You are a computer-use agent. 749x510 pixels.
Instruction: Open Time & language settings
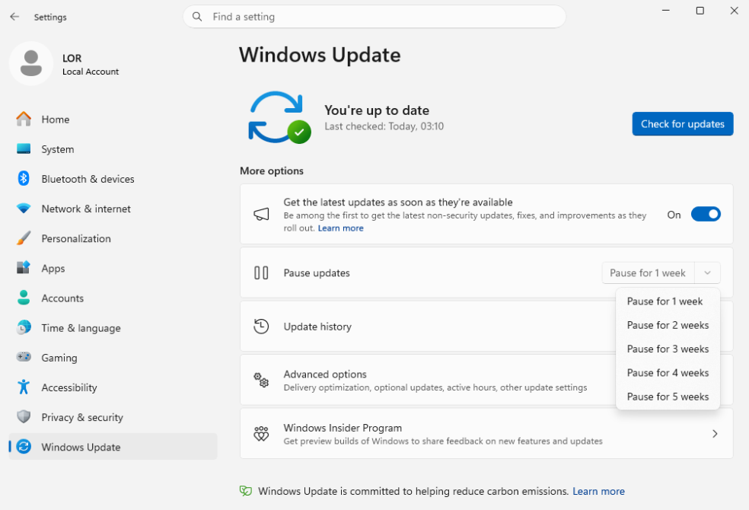pyautogui.click(x=113, y=328)
